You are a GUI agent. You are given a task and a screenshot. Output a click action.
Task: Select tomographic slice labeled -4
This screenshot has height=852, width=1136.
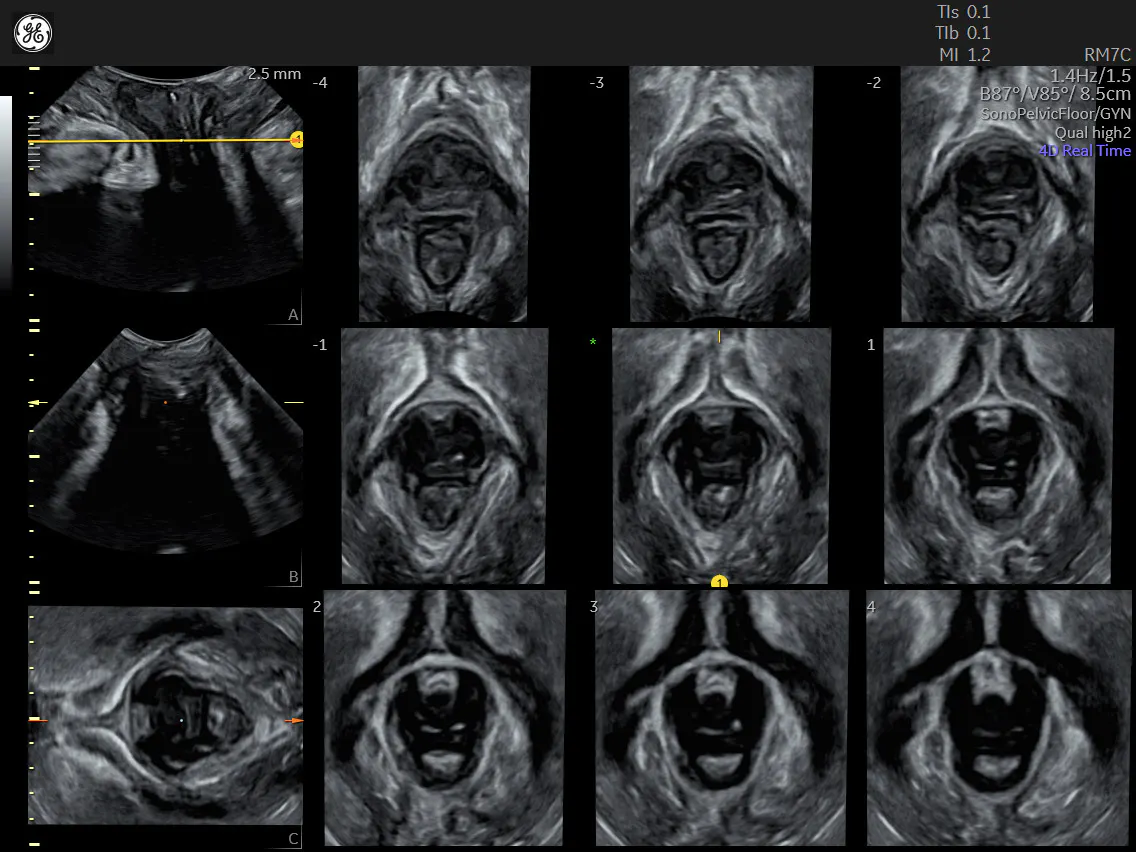pos(444,193)
